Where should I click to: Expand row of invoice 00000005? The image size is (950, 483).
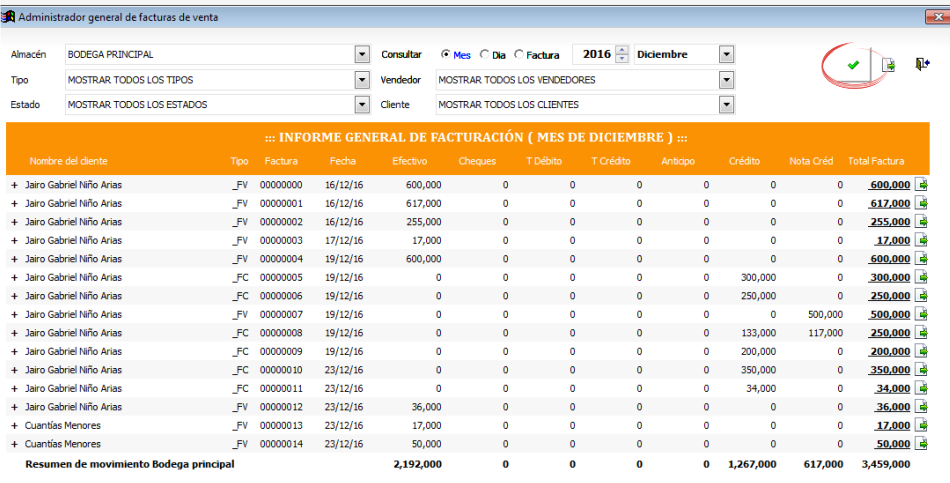pyautogui.click(x=15, y=278)
